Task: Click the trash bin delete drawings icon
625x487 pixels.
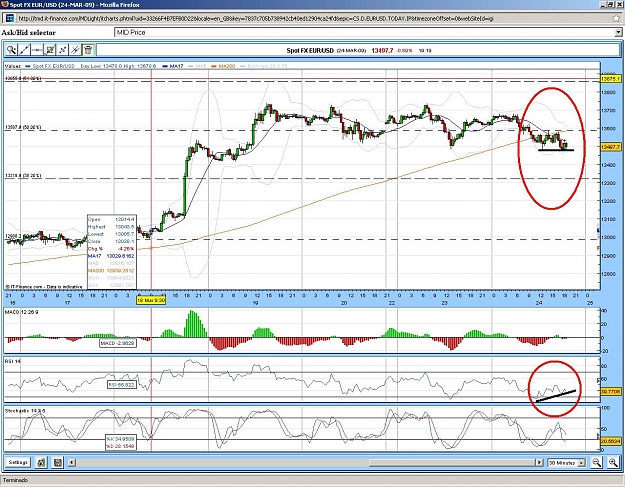Action: (88, 50)
